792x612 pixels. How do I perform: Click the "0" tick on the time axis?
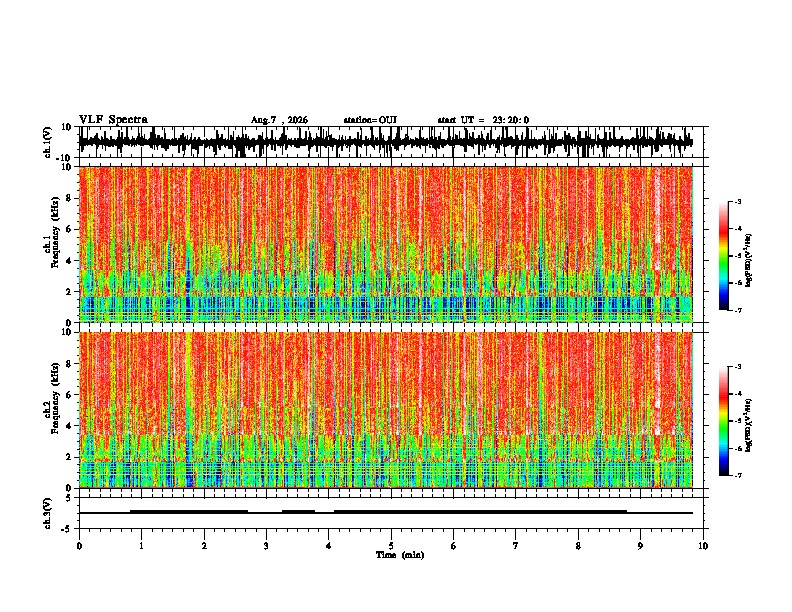(x=79, y=546)
